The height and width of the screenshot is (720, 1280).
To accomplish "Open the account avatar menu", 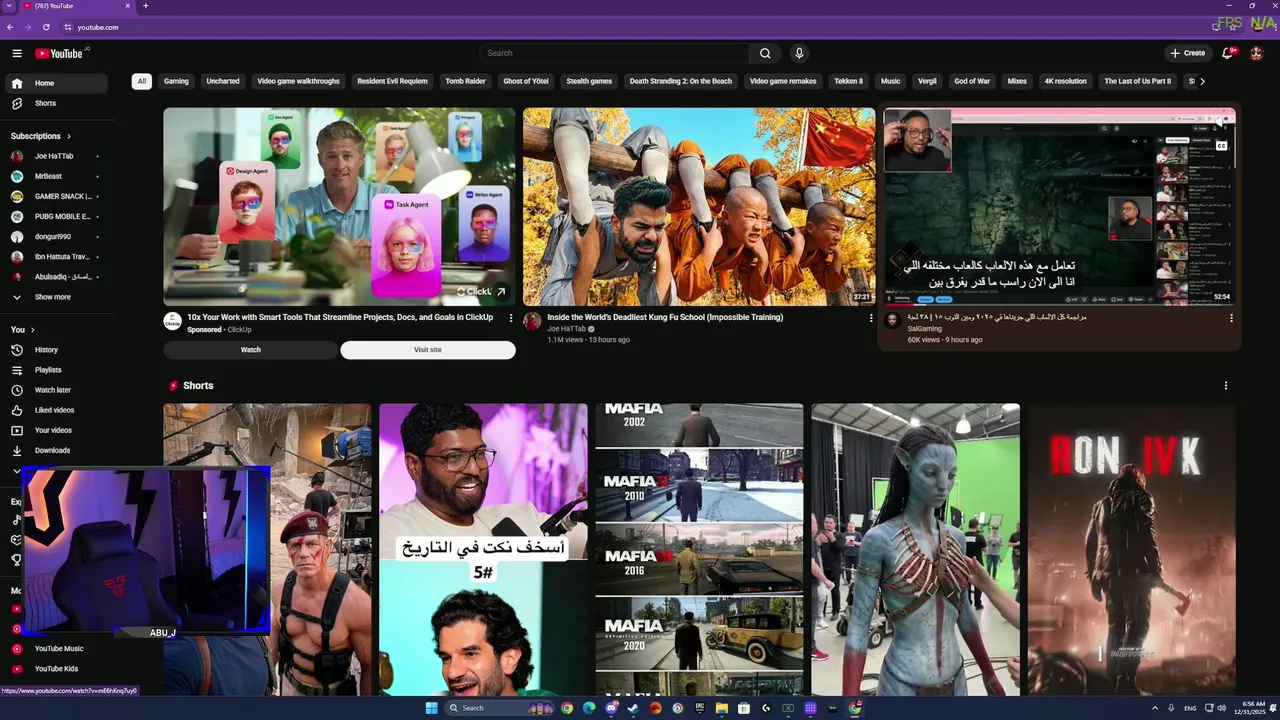I will pyautogui.click(x=1257, y=53).
